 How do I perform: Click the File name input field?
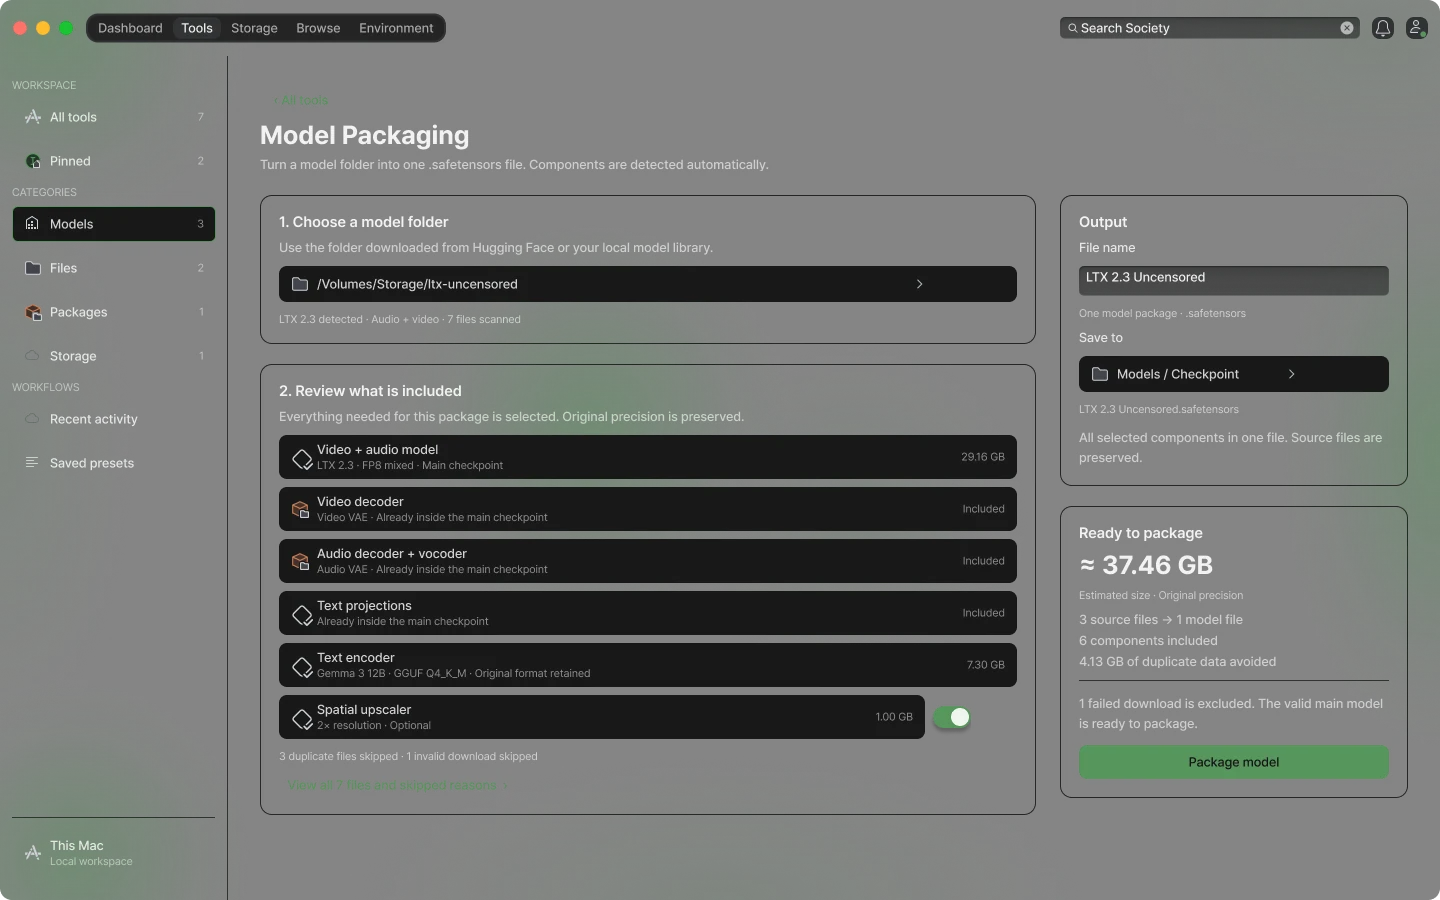1233,280
